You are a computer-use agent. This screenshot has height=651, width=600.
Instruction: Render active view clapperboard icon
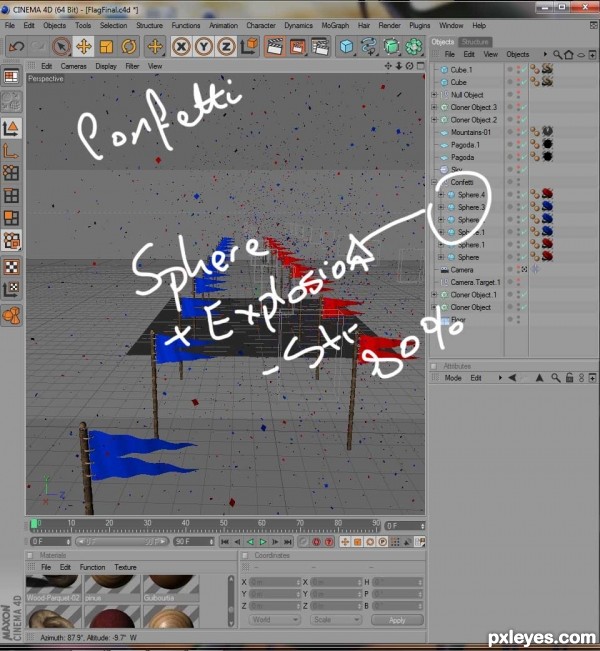pos(275,46)
